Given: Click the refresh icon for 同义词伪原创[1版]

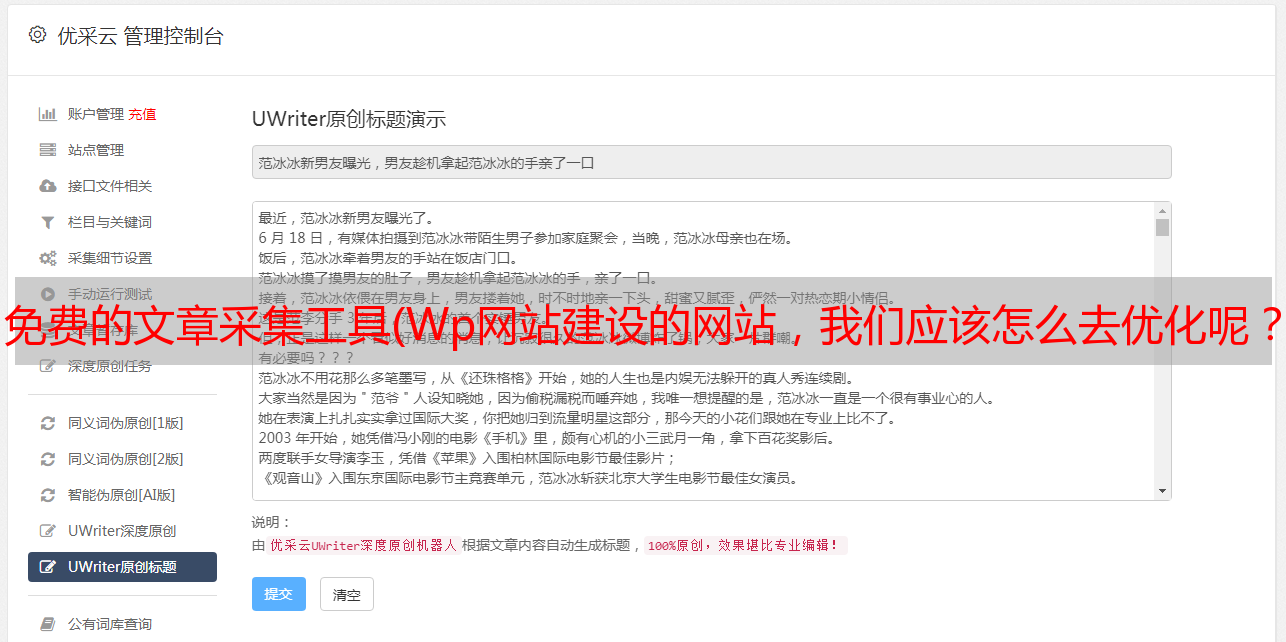Looking at the screenshot, I should pyautogui.click(x=47, y=423).
